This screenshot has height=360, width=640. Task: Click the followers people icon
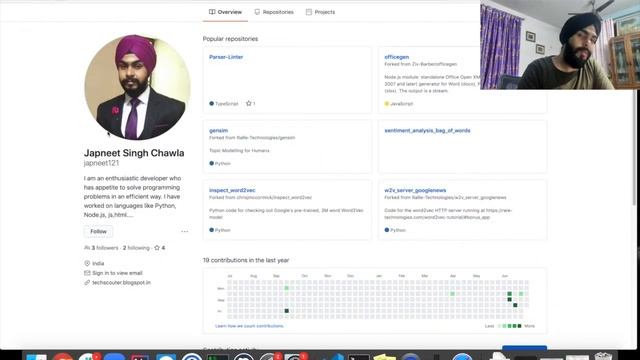(87, 248)
